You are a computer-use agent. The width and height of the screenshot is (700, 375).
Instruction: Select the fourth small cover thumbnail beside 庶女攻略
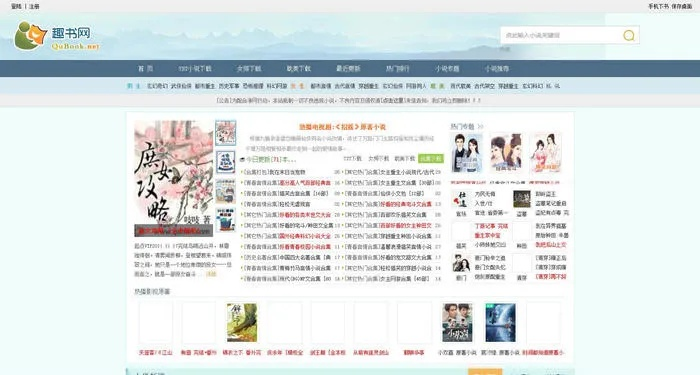coord(225,220)
